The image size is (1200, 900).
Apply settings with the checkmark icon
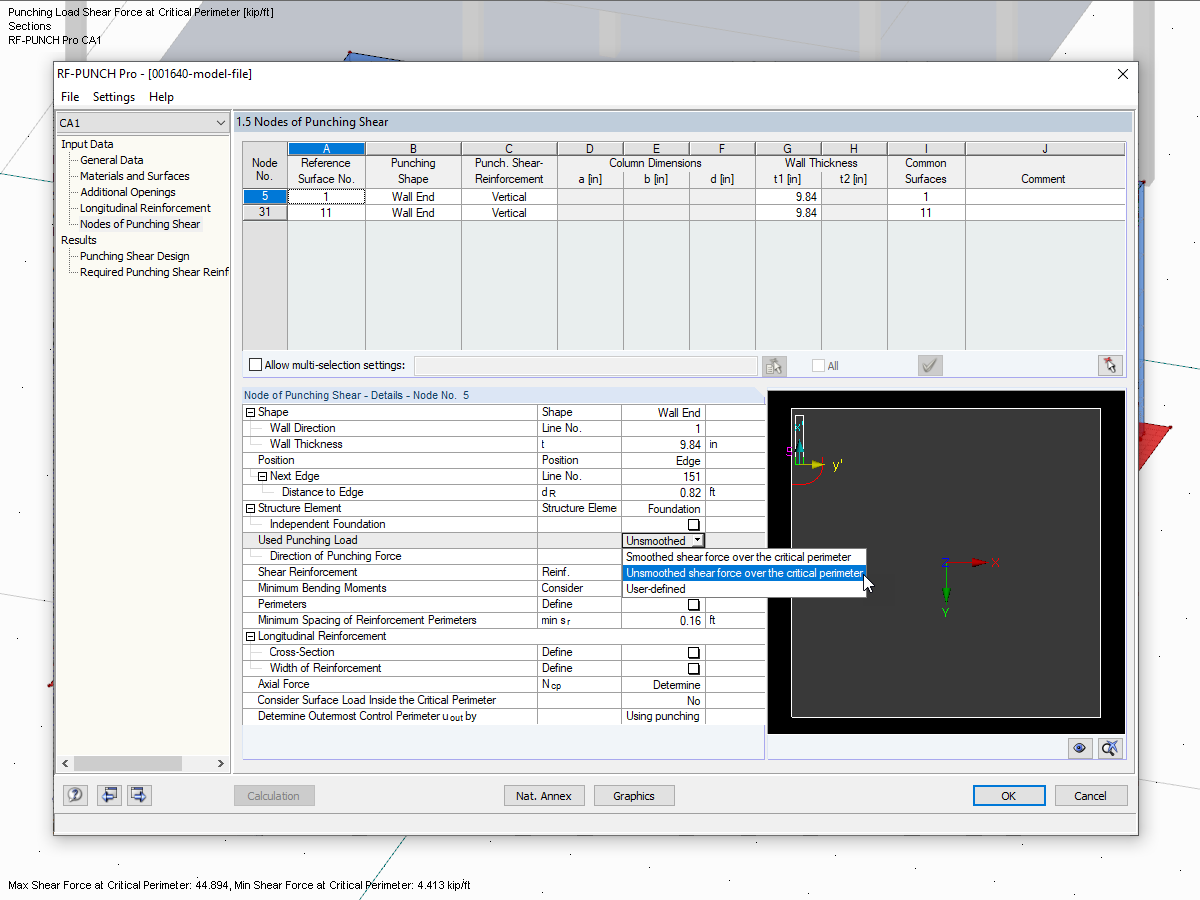pos(930,365)
